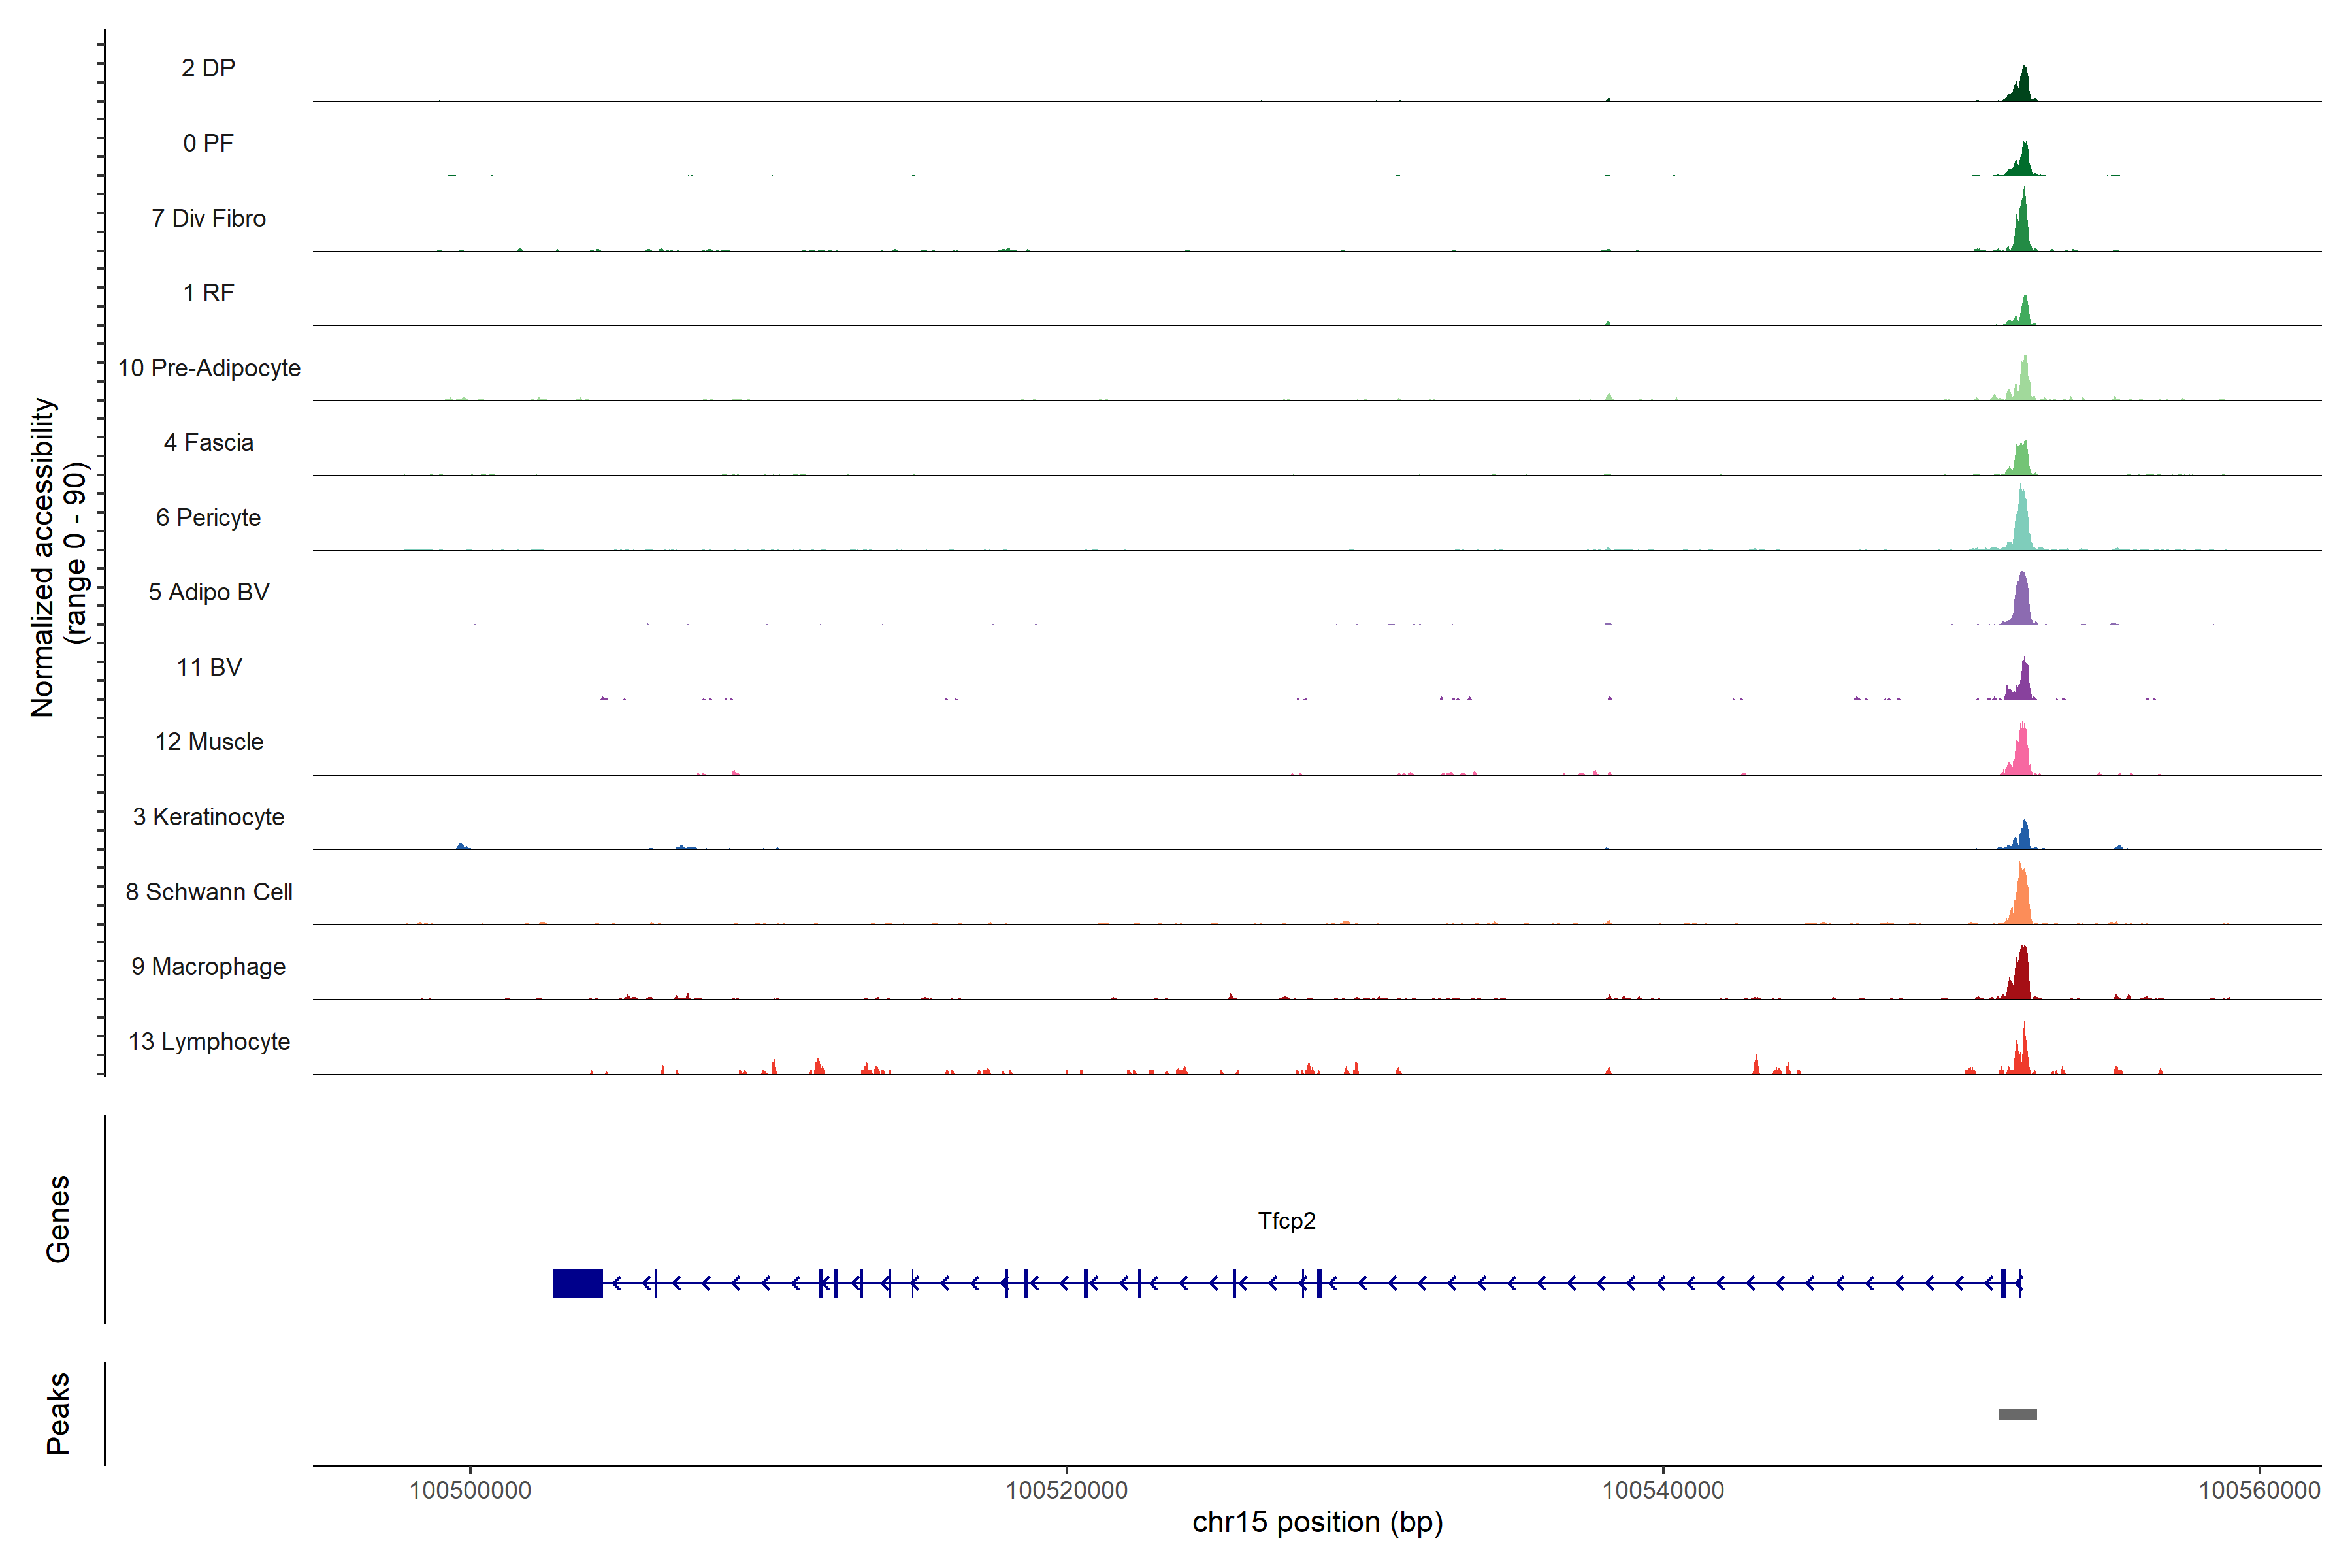The image size is (2352, 1568).
Task: Click the large Tfcp2 terminal exon block
Action: [577, 1283]
